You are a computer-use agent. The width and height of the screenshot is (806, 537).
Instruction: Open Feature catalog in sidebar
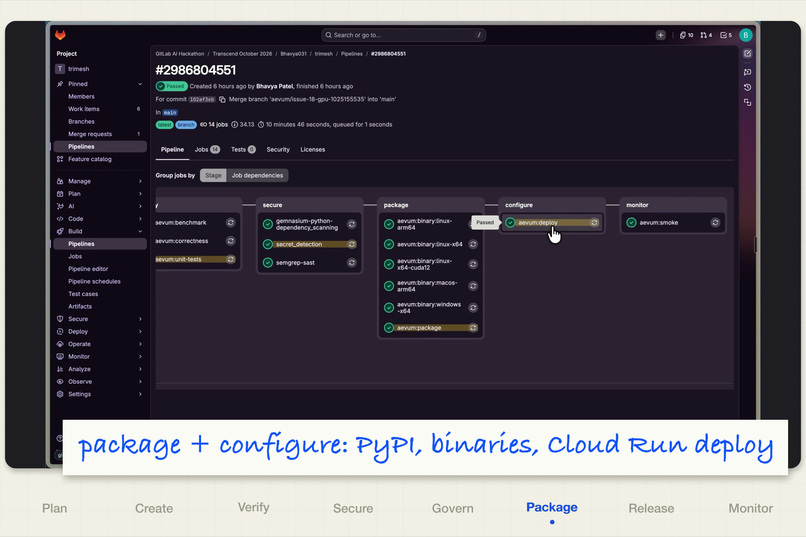tap(100, 159)
